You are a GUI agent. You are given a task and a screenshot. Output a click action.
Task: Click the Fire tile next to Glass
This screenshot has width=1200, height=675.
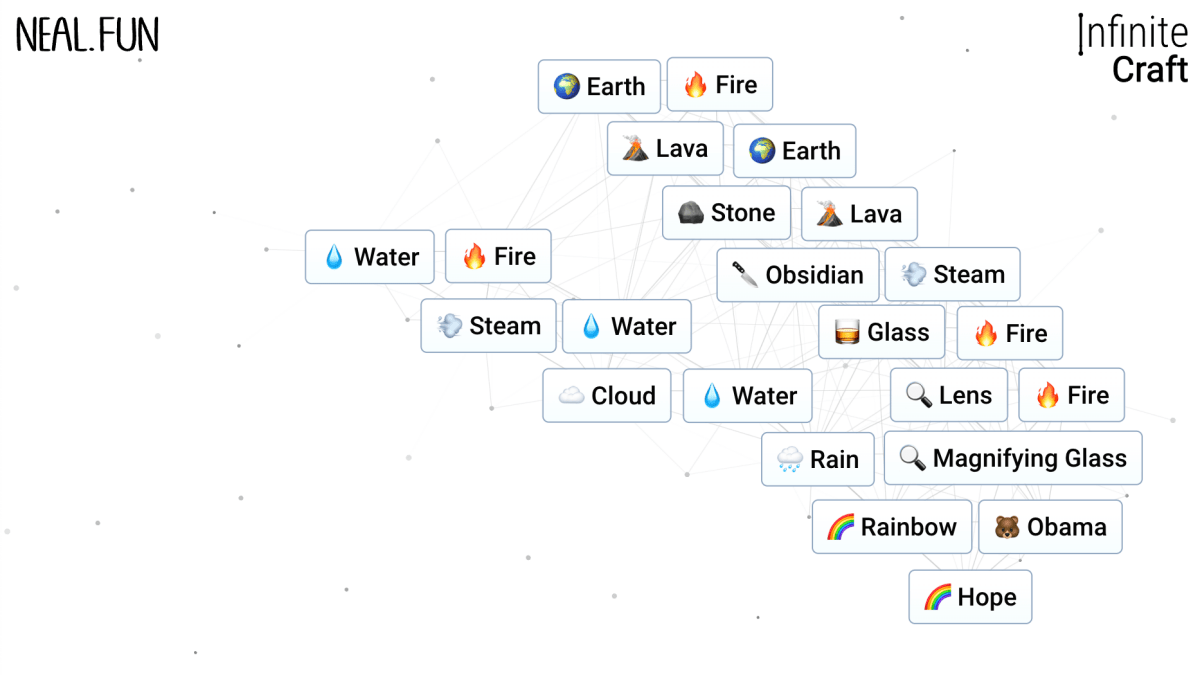tap(1010, 333)
